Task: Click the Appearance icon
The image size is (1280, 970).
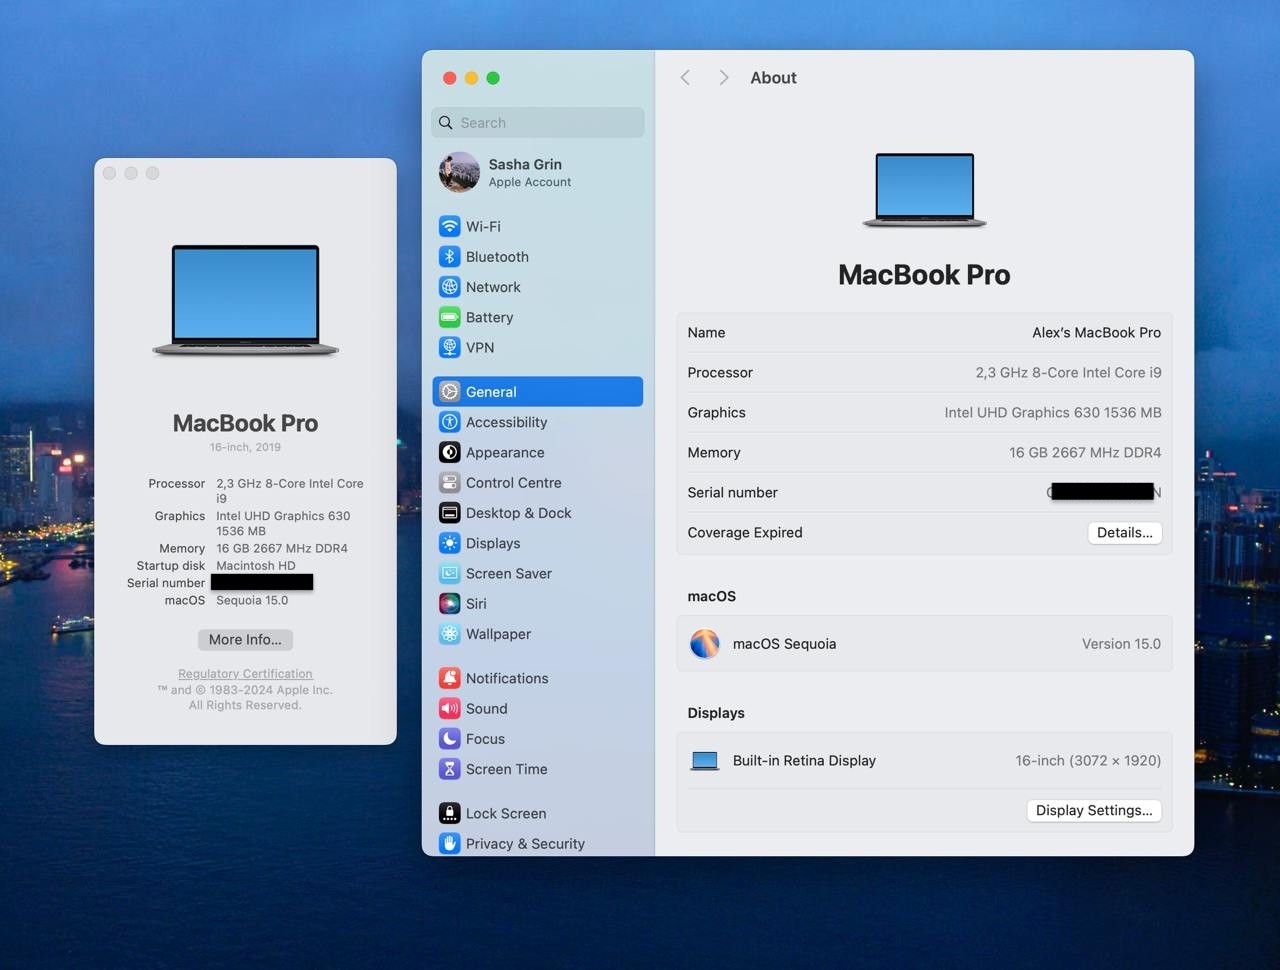Action: [450, 452]
